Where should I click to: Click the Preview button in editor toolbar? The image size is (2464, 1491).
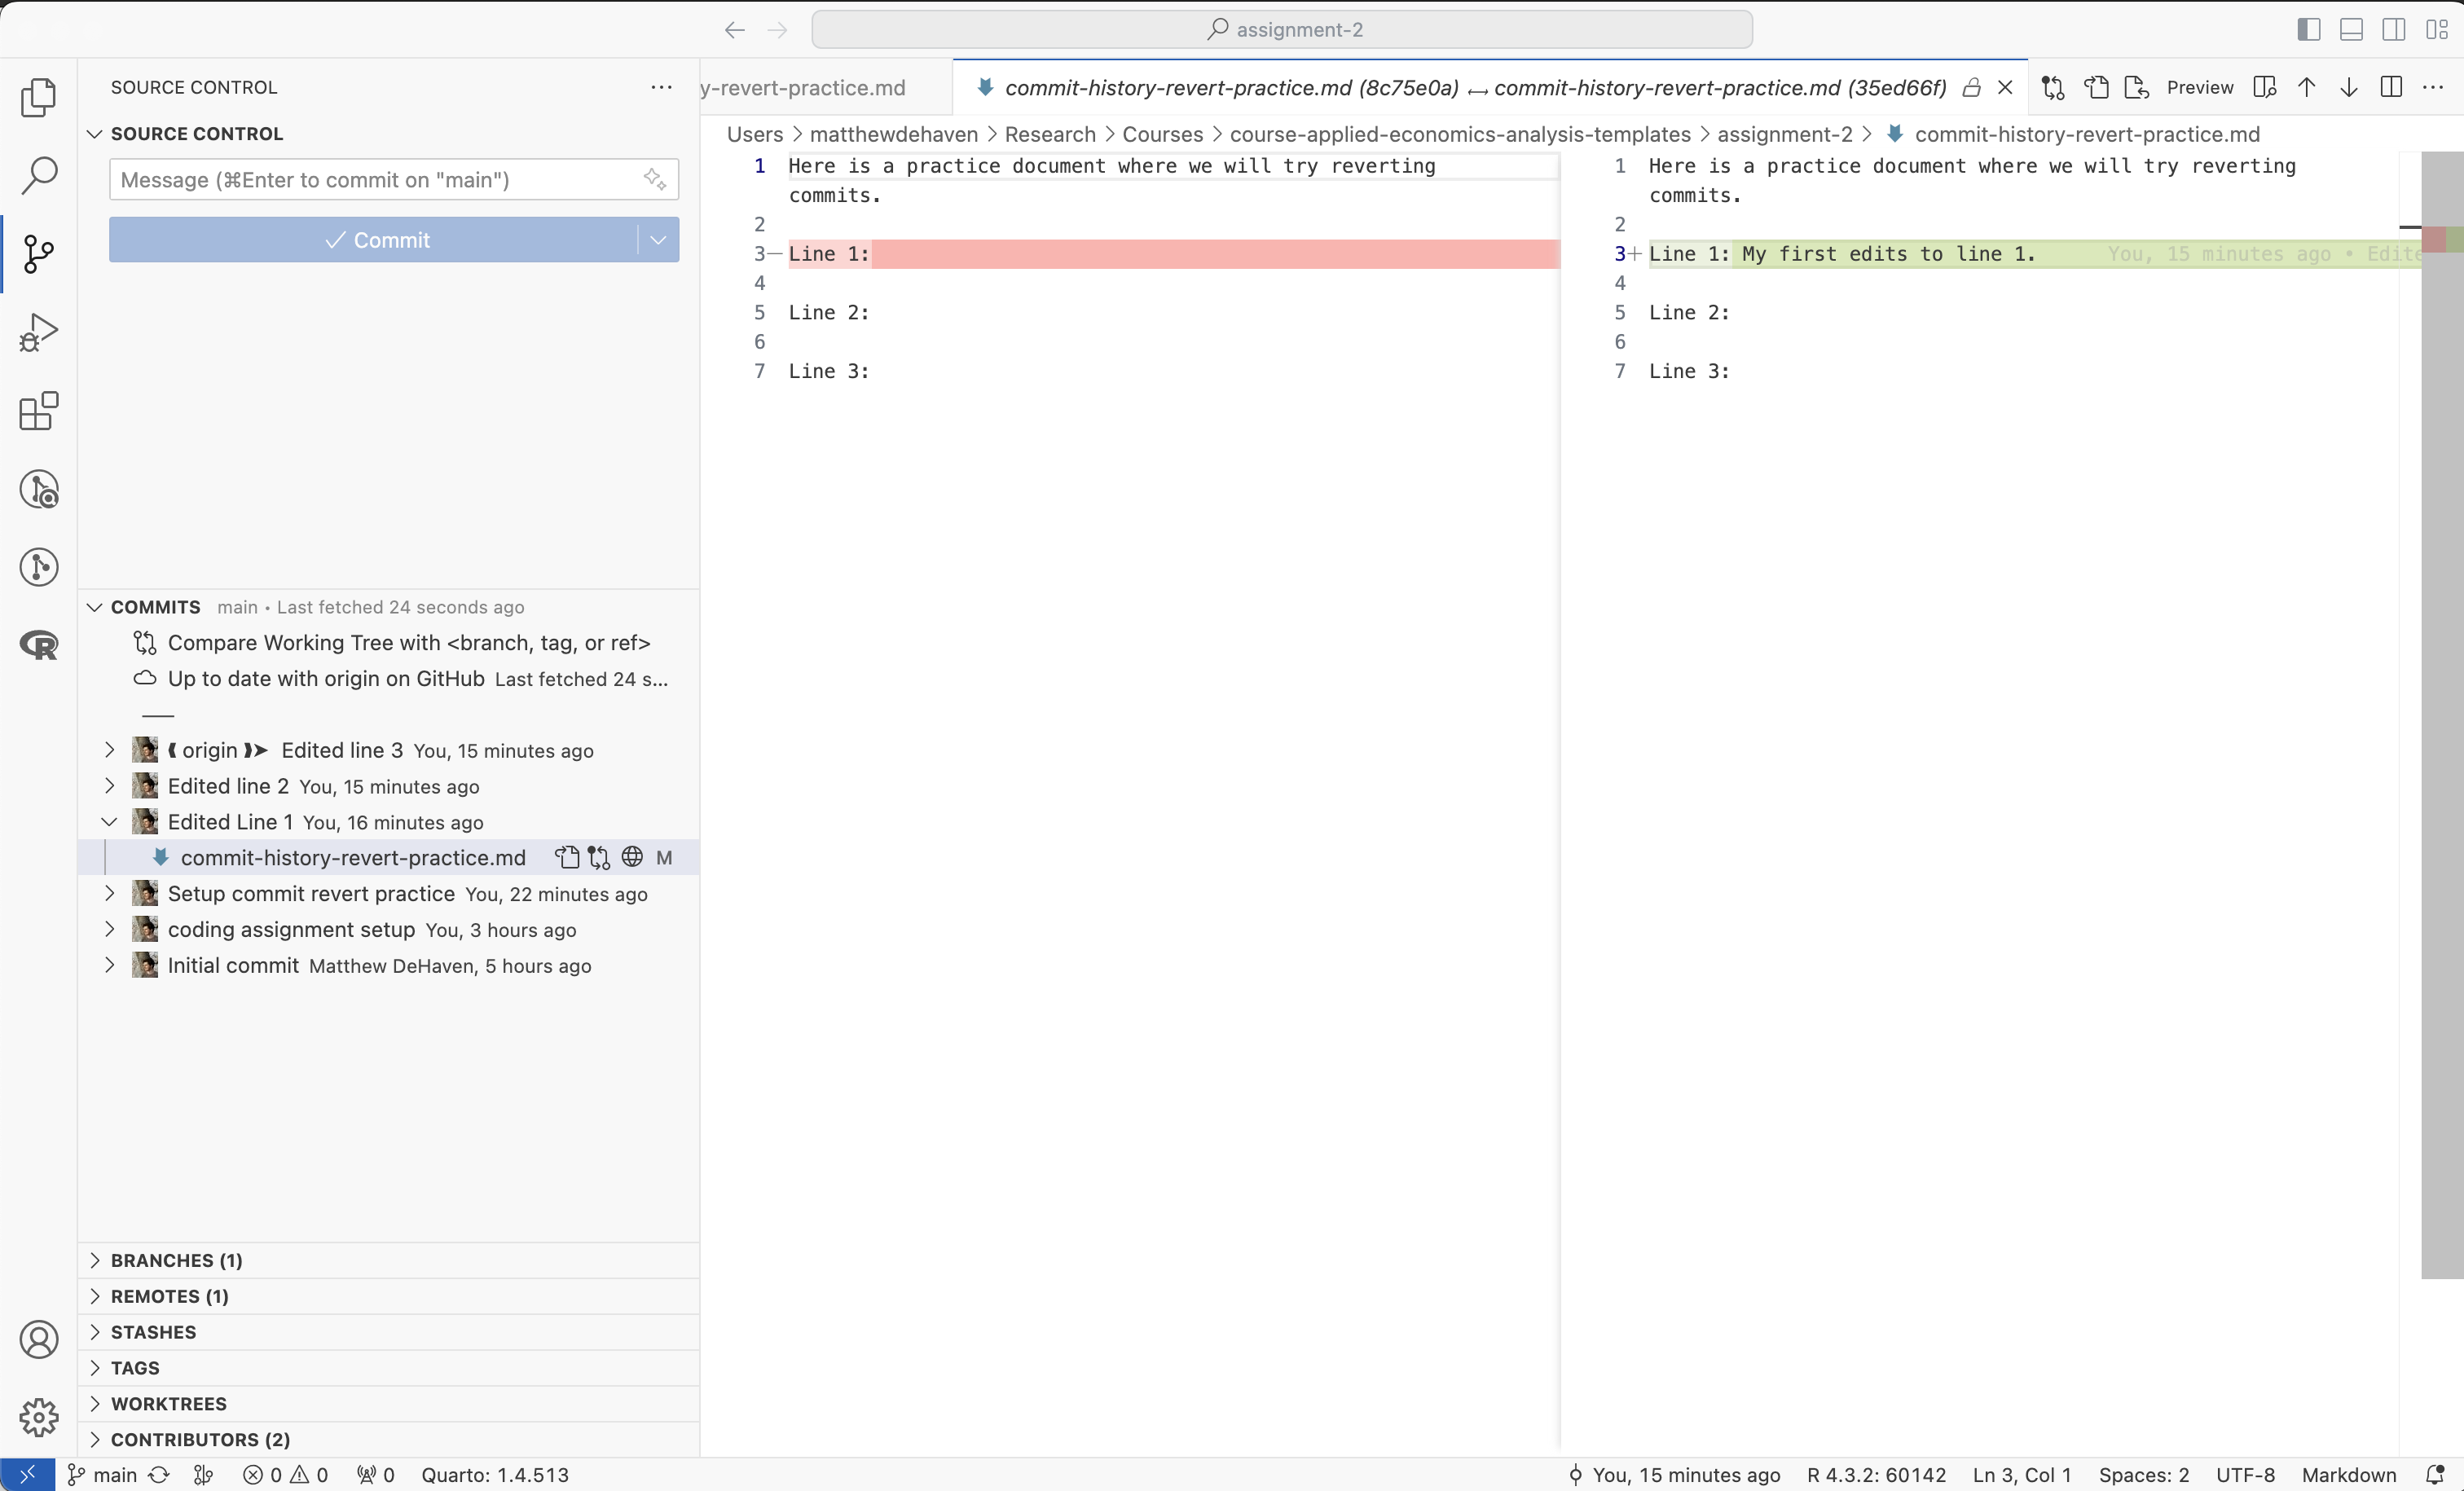2199,88
